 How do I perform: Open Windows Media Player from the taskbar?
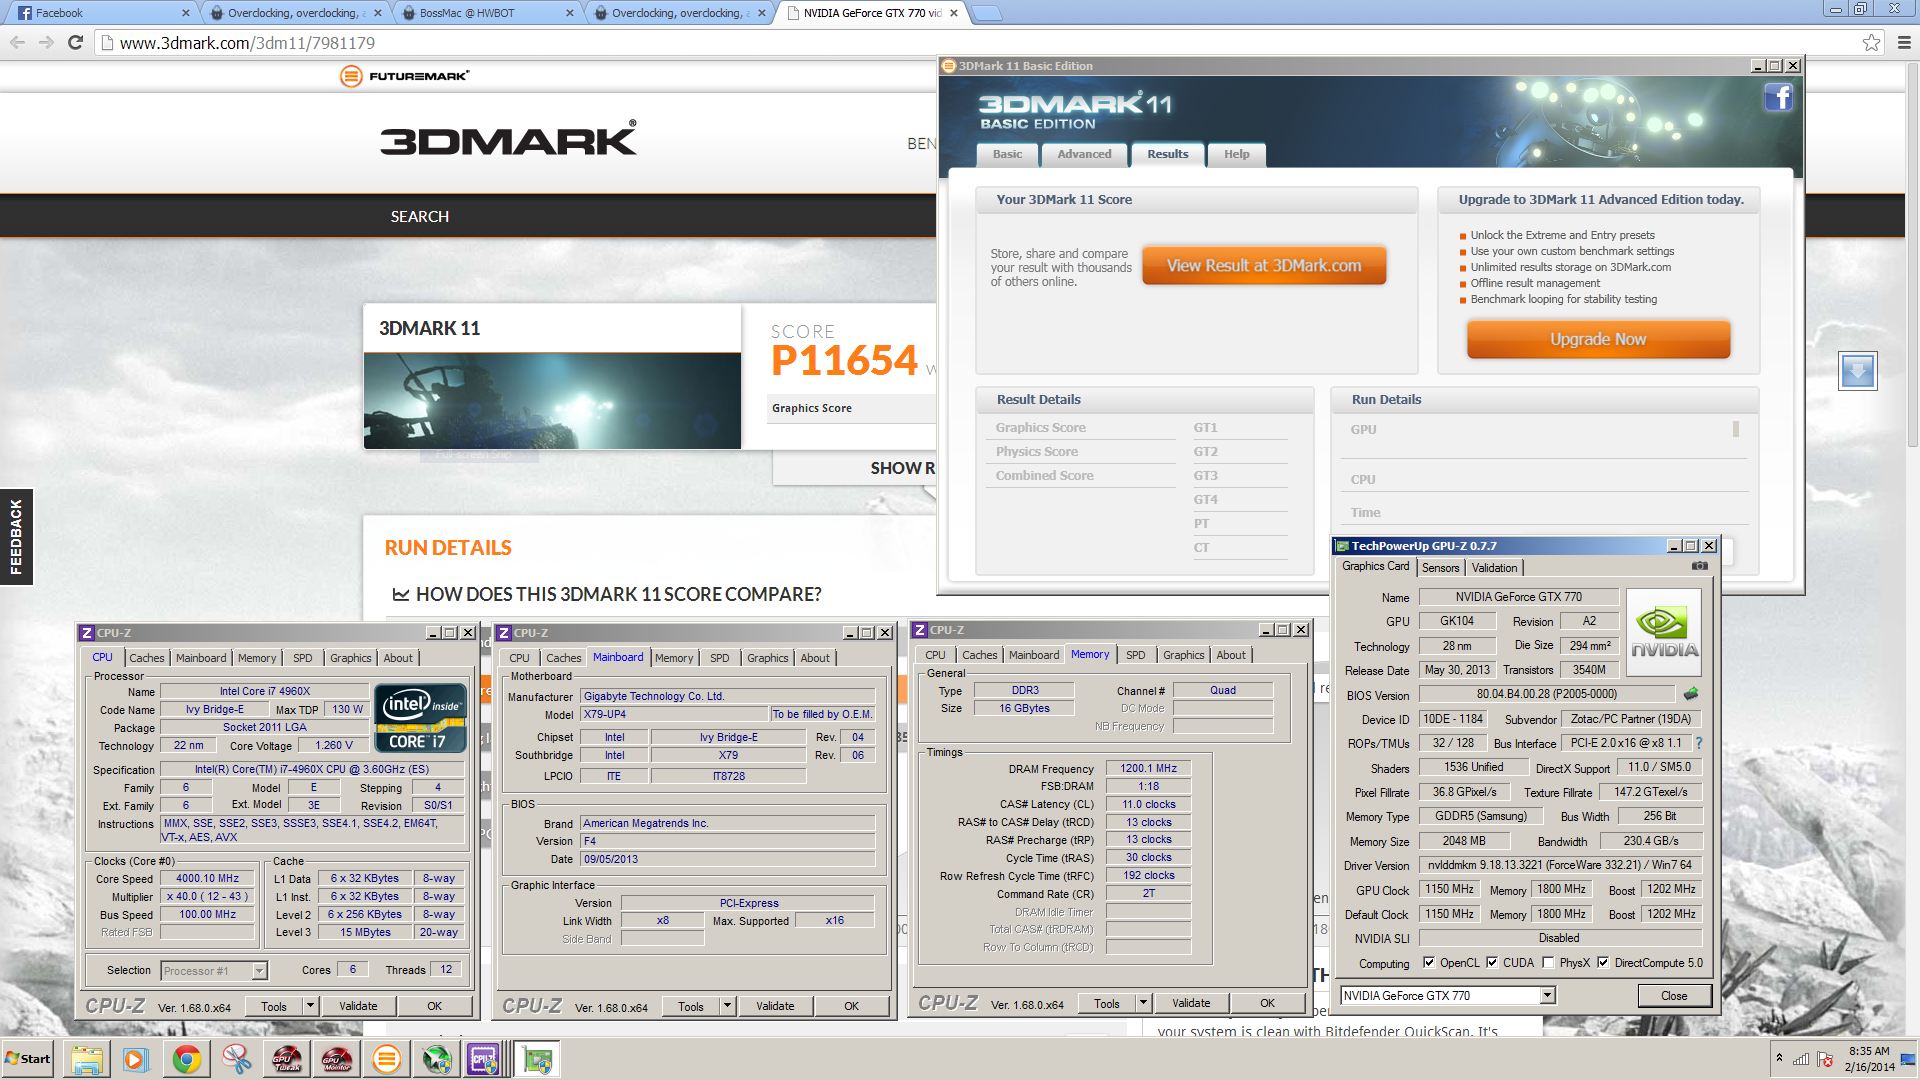coord(136,1060)
